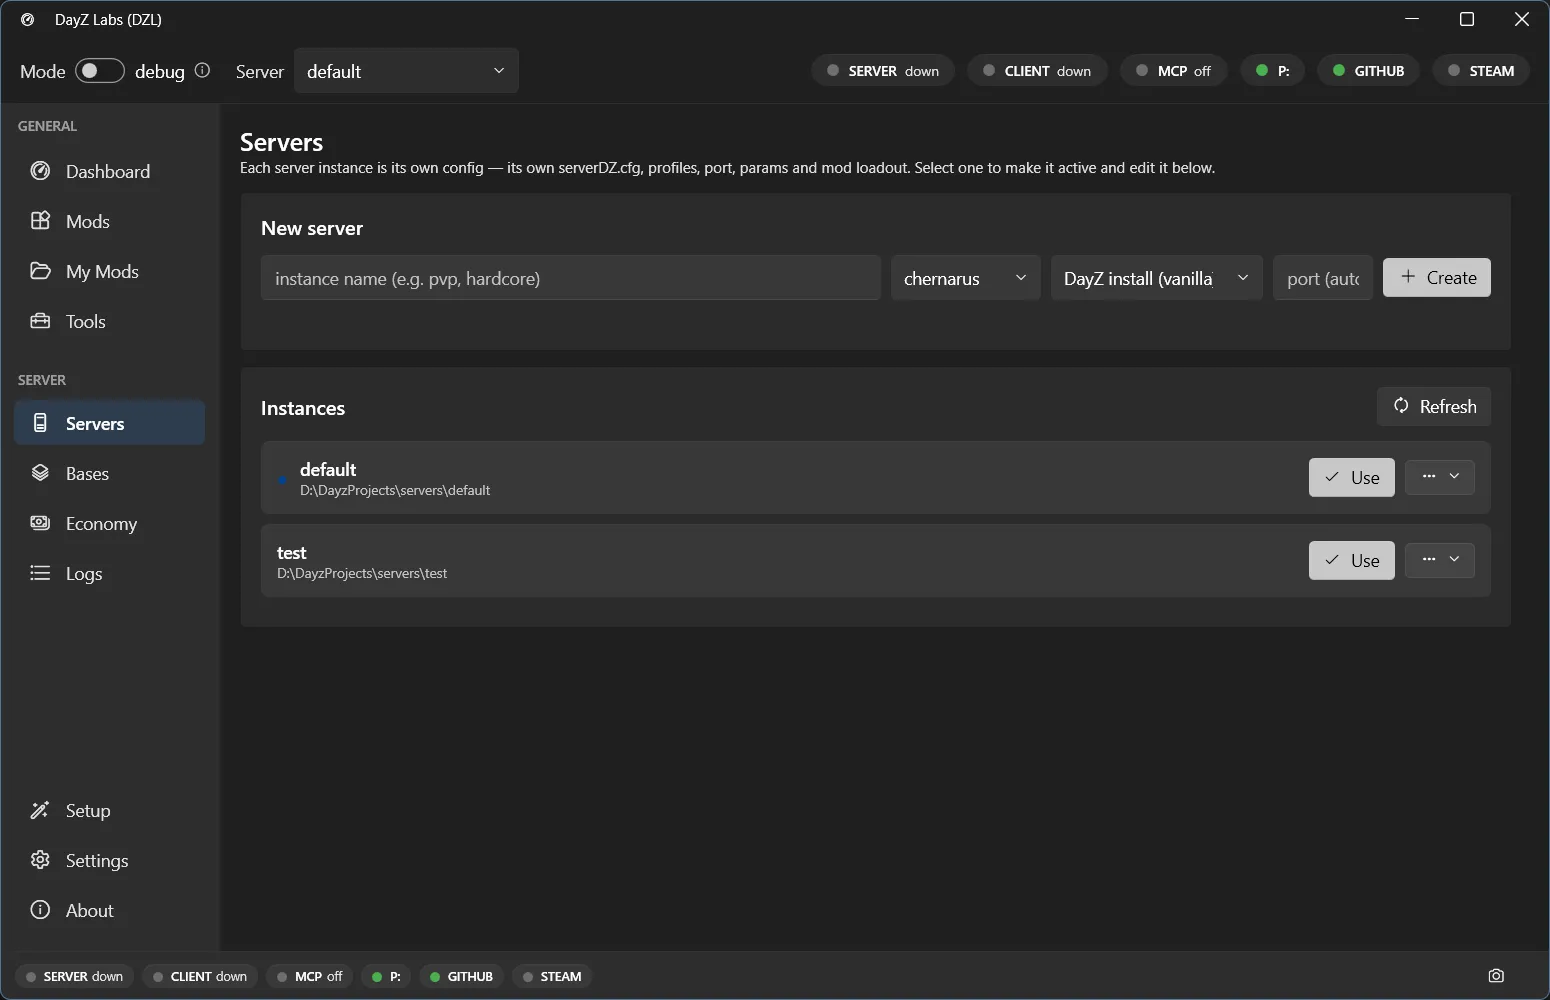The image size is (1550, 1000).
Task: Click the SERVER down status pill in header
Action: pyautogui.click(x=883, y=71)
